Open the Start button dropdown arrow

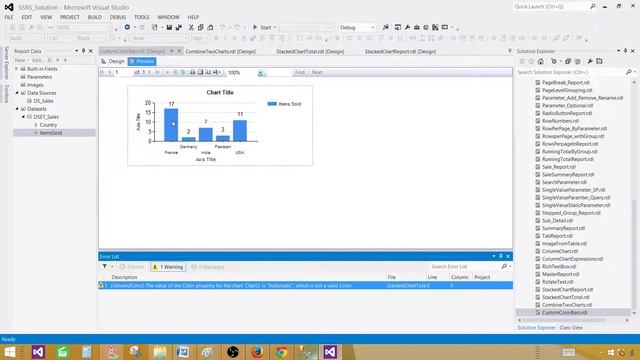(x=275, y=27)
